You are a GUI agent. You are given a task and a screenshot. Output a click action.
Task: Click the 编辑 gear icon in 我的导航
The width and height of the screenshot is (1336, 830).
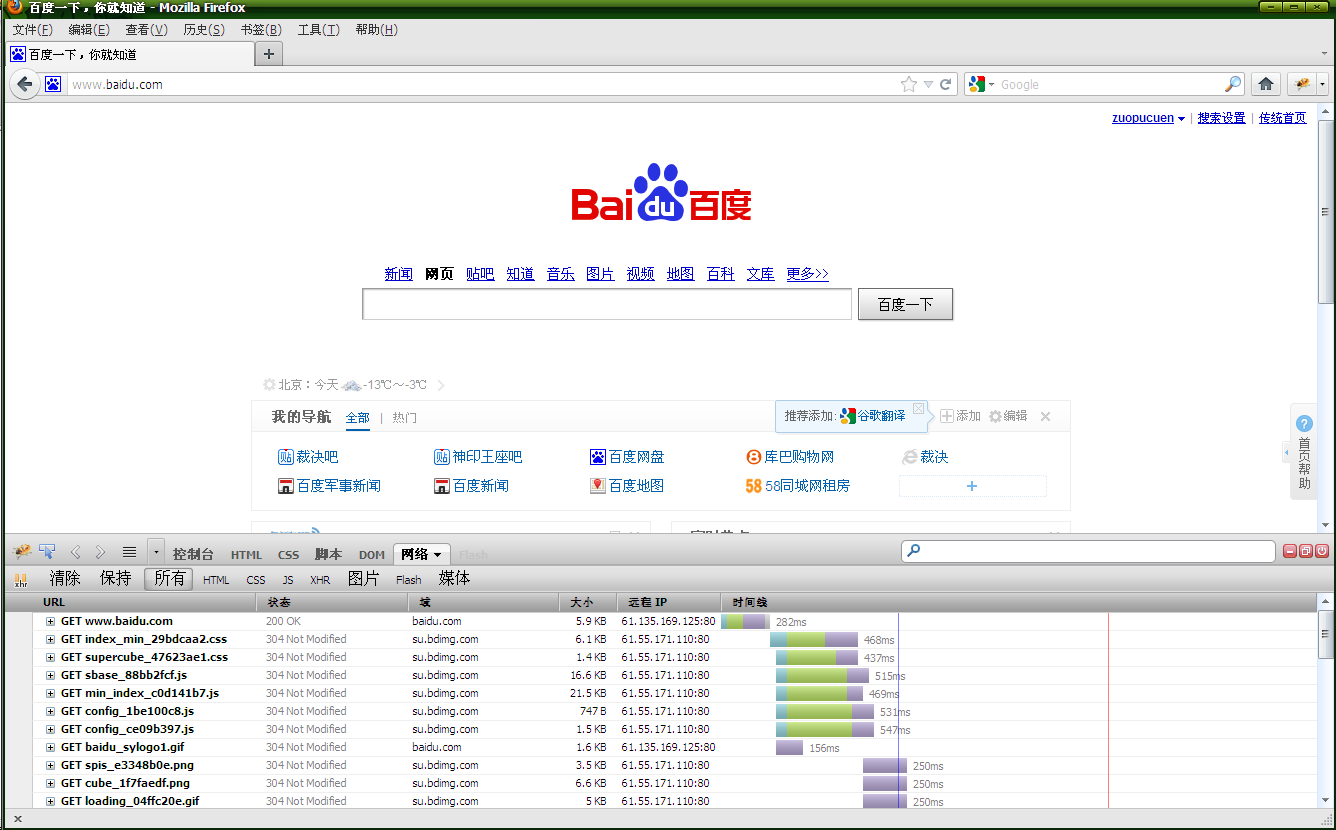coord(995,416)
